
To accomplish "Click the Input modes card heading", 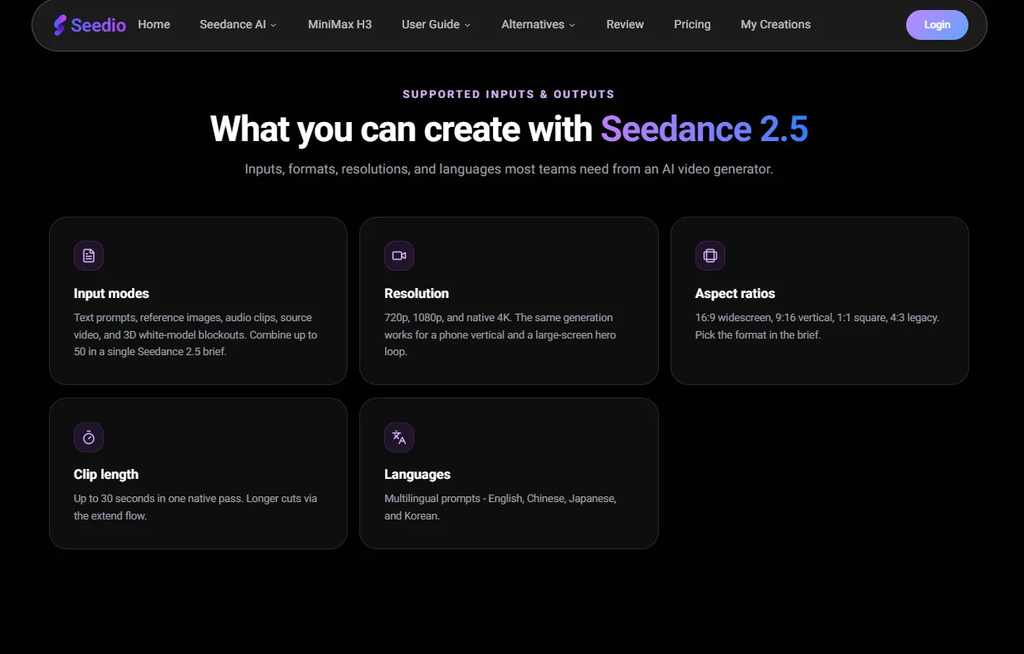I will coord(111,293).
